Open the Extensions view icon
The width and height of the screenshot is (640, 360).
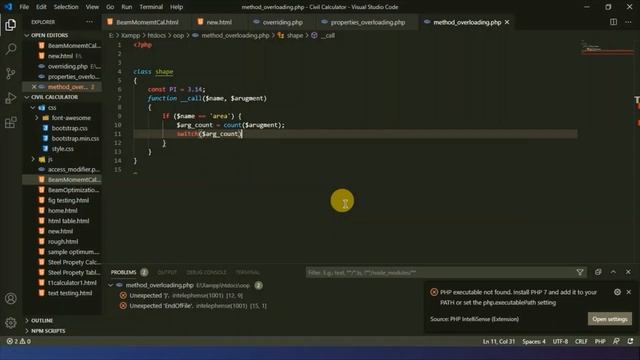tap(11, 122)
